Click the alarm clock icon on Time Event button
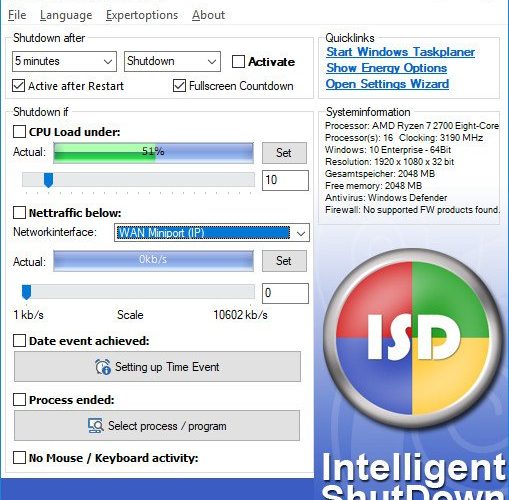The width and height of the screenshot is (509, 500). point(103,367)
